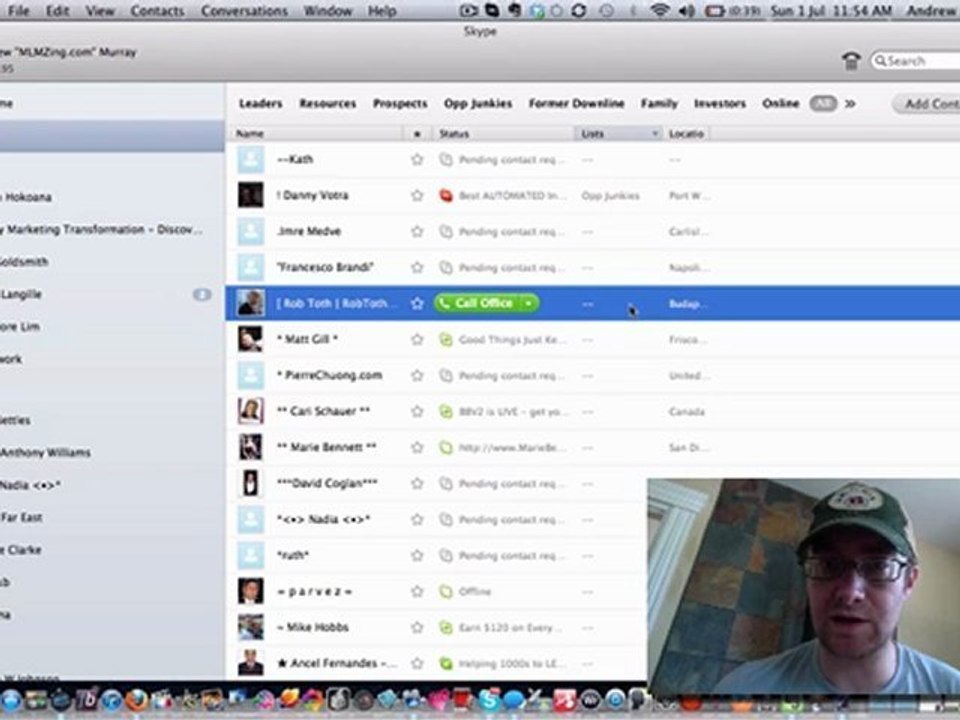Image resolution: width=960 pixels, height=720 pixels.
Task: Open the View menu
Action: tap(100, 10)
